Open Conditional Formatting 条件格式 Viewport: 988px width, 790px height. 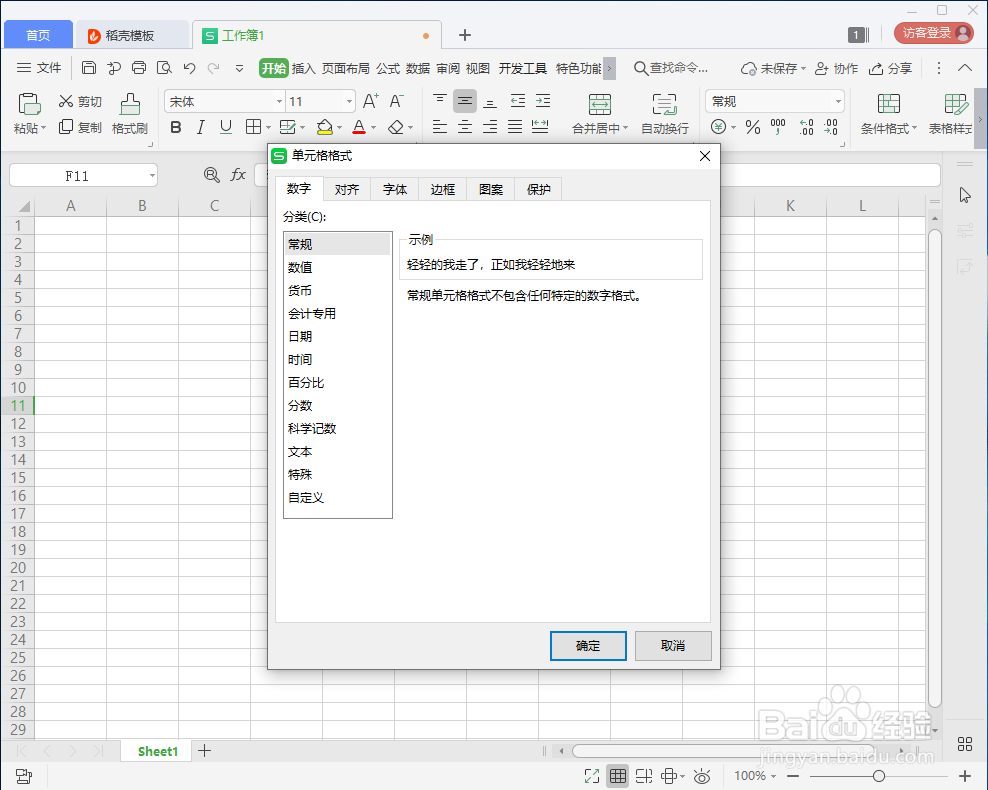click(x=888, y=114)
